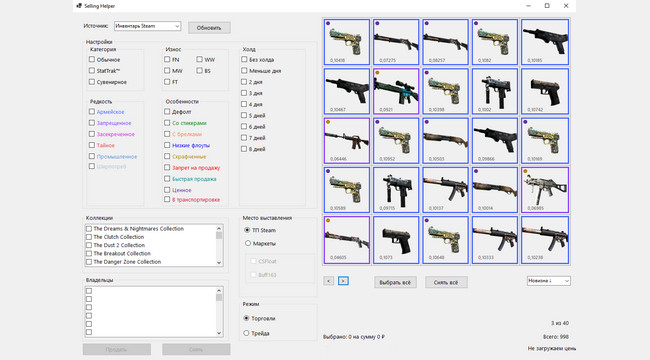Screen dimensions: 650x360
Task: Click the Glock item with float 0,1073
Action: coord(396,239)
